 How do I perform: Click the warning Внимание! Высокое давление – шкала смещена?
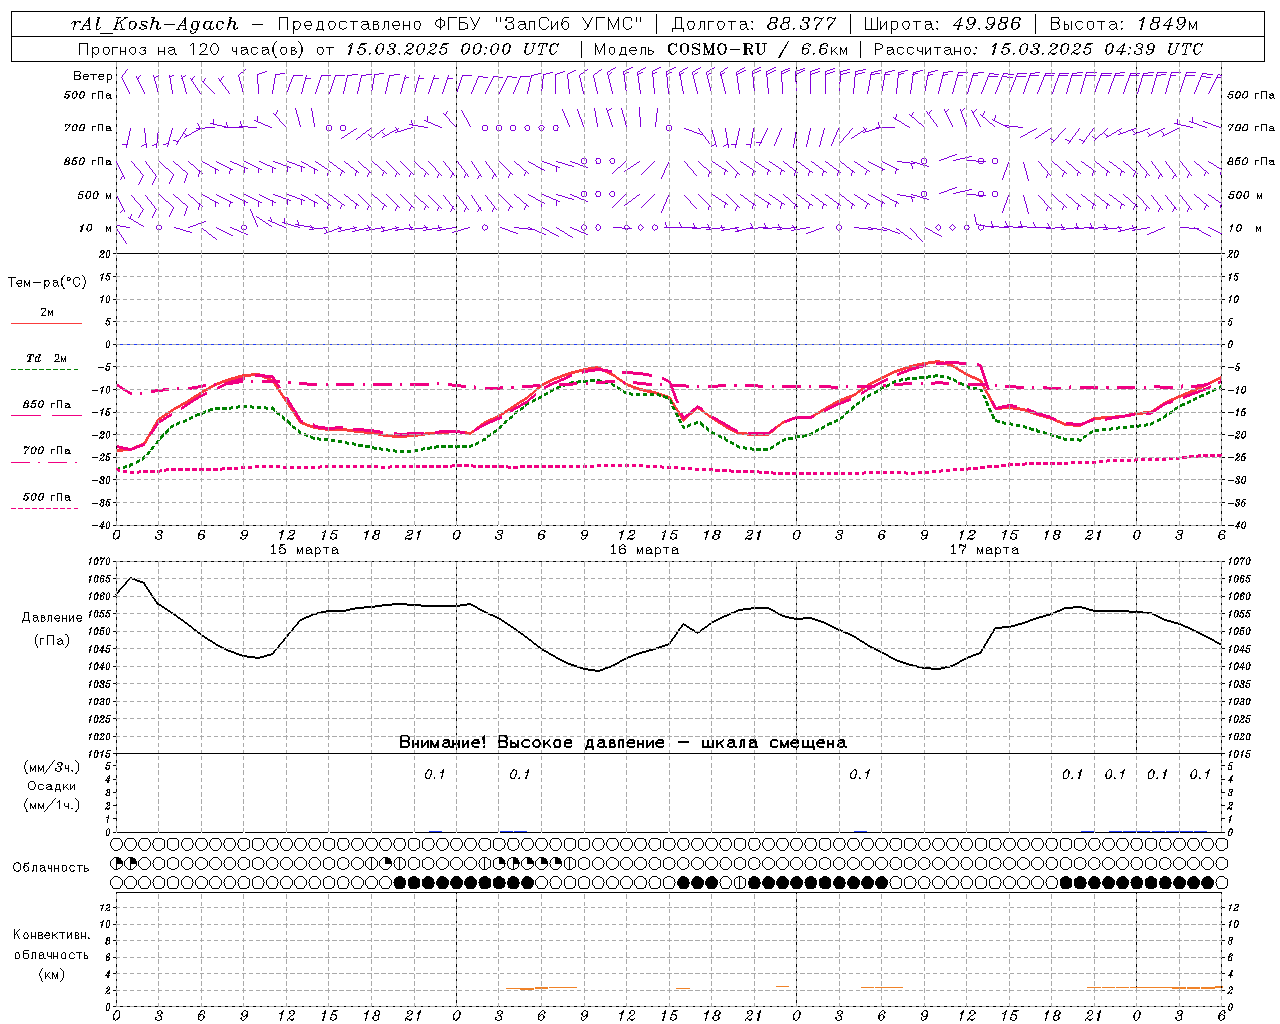coord(623,742)
